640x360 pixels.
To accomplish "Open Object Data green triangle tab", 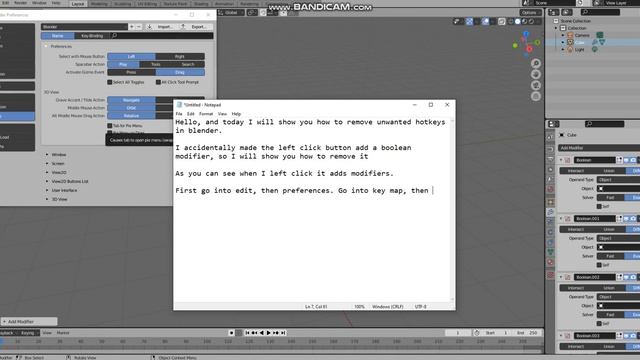I will pyautogui.click(x=551, y=252).
